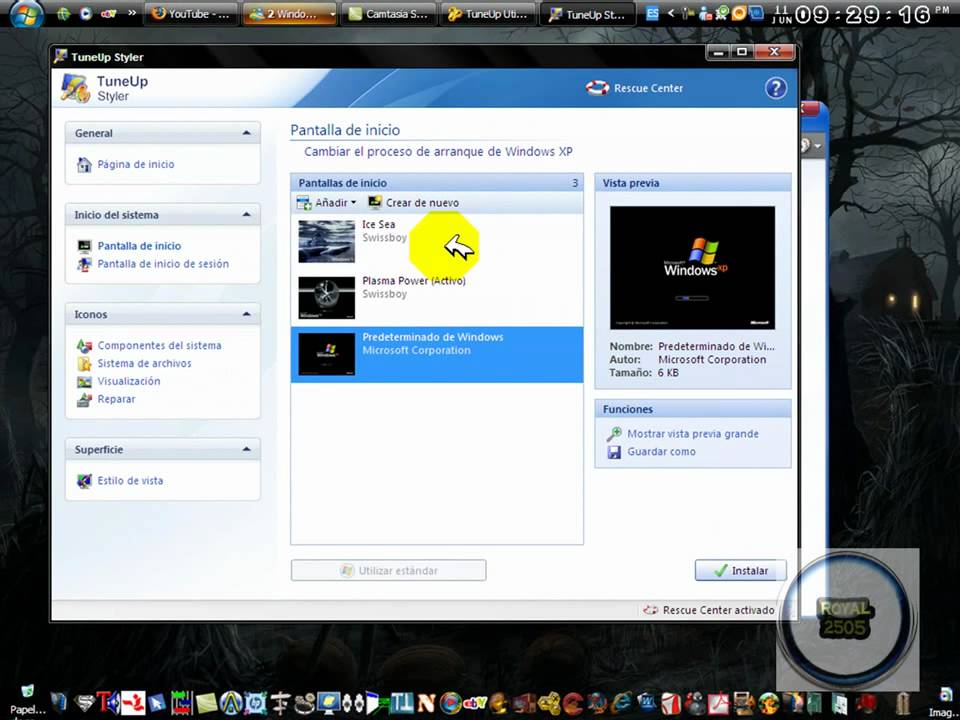Image resolution: width=960 pixels, height=720 pixels.
Task: Open Estilo de vista link
Action: 130,481
